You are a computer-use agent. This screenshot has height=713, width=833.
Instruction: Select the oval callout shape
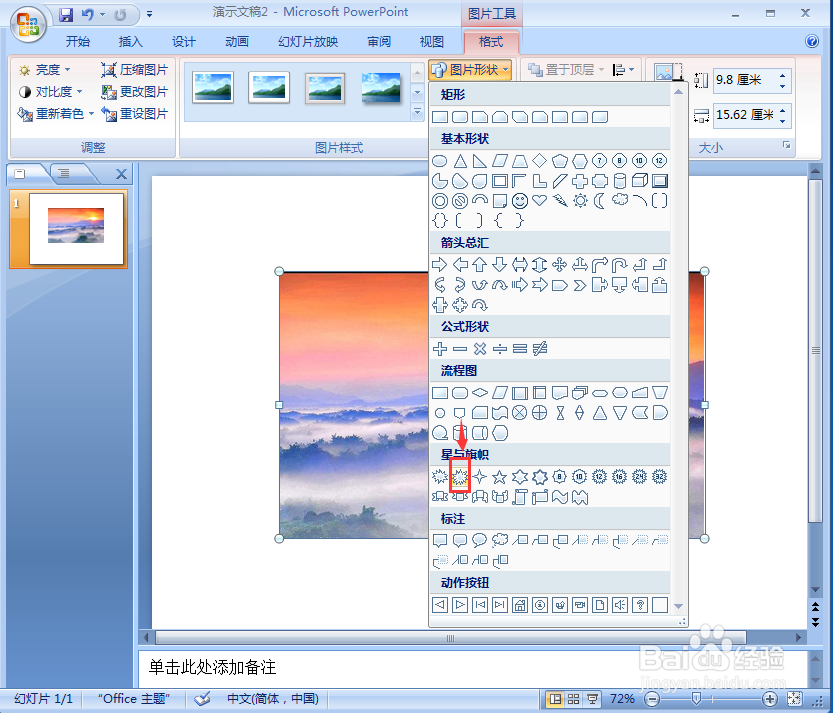pyautogui.click(x=480, y=540)
